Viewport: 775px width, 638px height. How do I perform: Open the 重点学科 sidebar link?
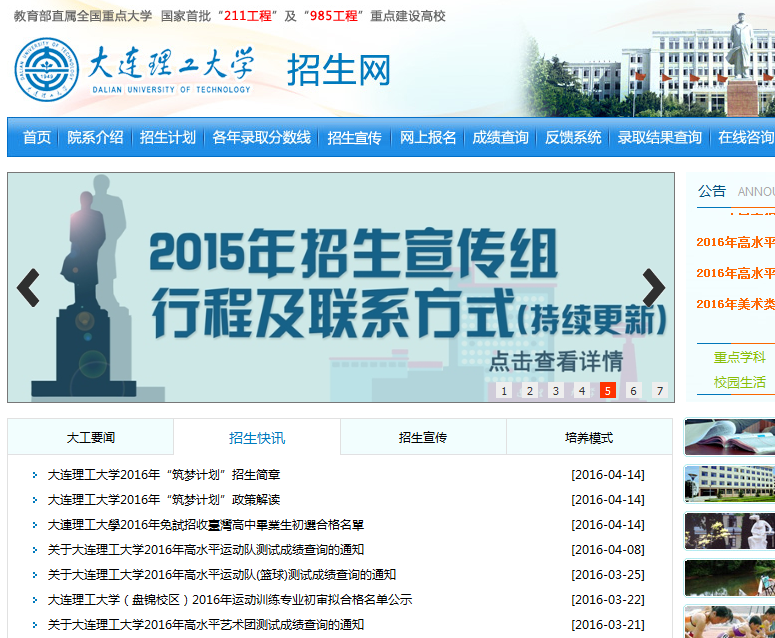click(739, 357)
